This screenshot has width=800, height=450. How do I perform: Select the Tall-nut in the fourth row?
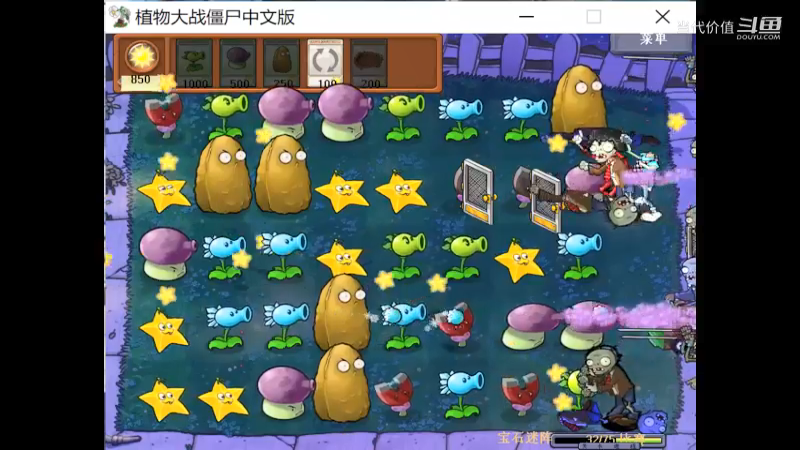(x=341, y=312)
